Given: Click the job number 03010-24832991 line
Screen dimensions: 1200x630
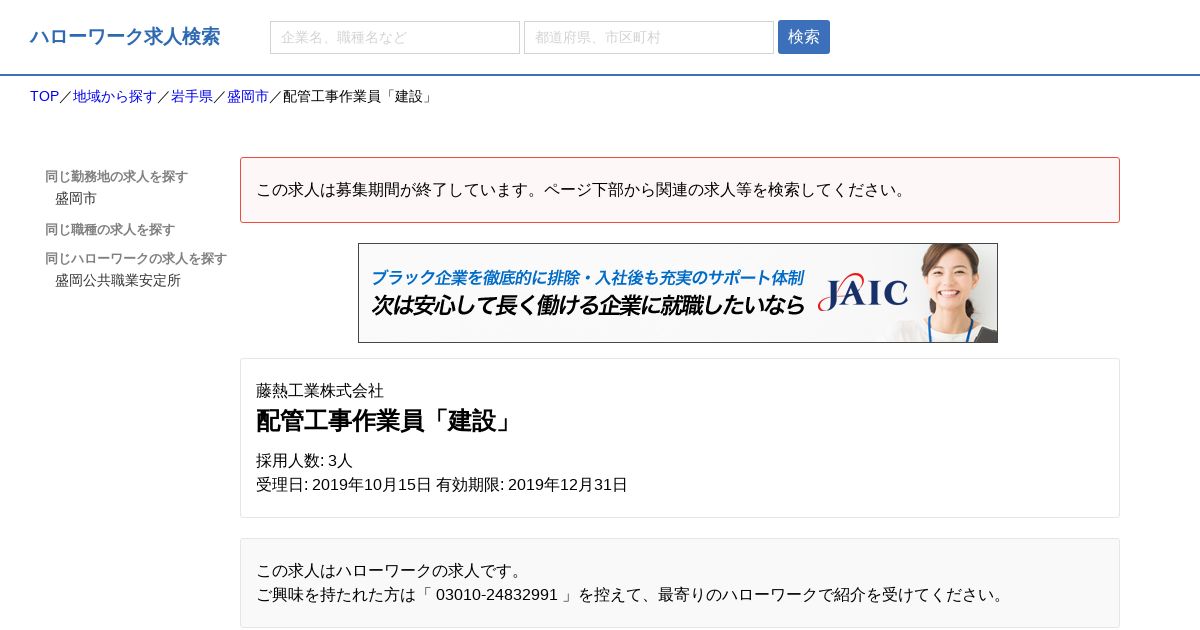Looking at the screenshot, I should tap(632, 595).
